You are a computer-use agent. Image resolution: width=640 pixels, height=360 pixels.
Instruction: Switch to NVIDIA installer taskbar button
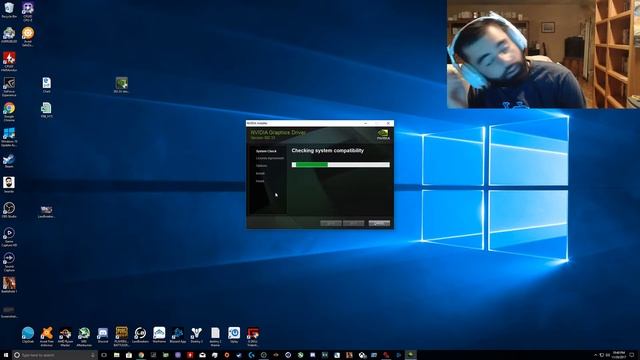[411, 355]
